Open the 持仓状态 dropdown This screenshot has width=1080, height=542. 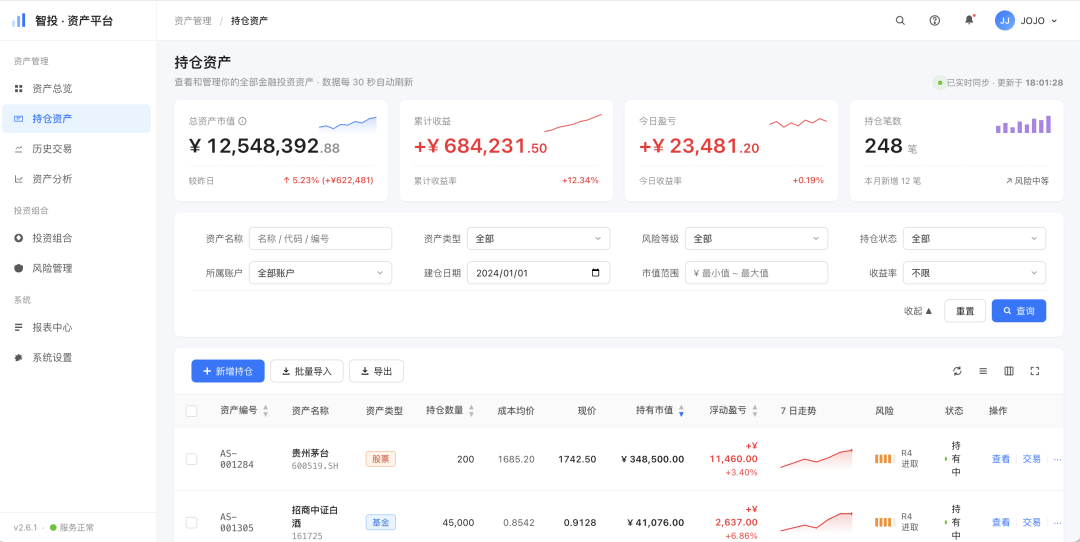tap(975, 238)
